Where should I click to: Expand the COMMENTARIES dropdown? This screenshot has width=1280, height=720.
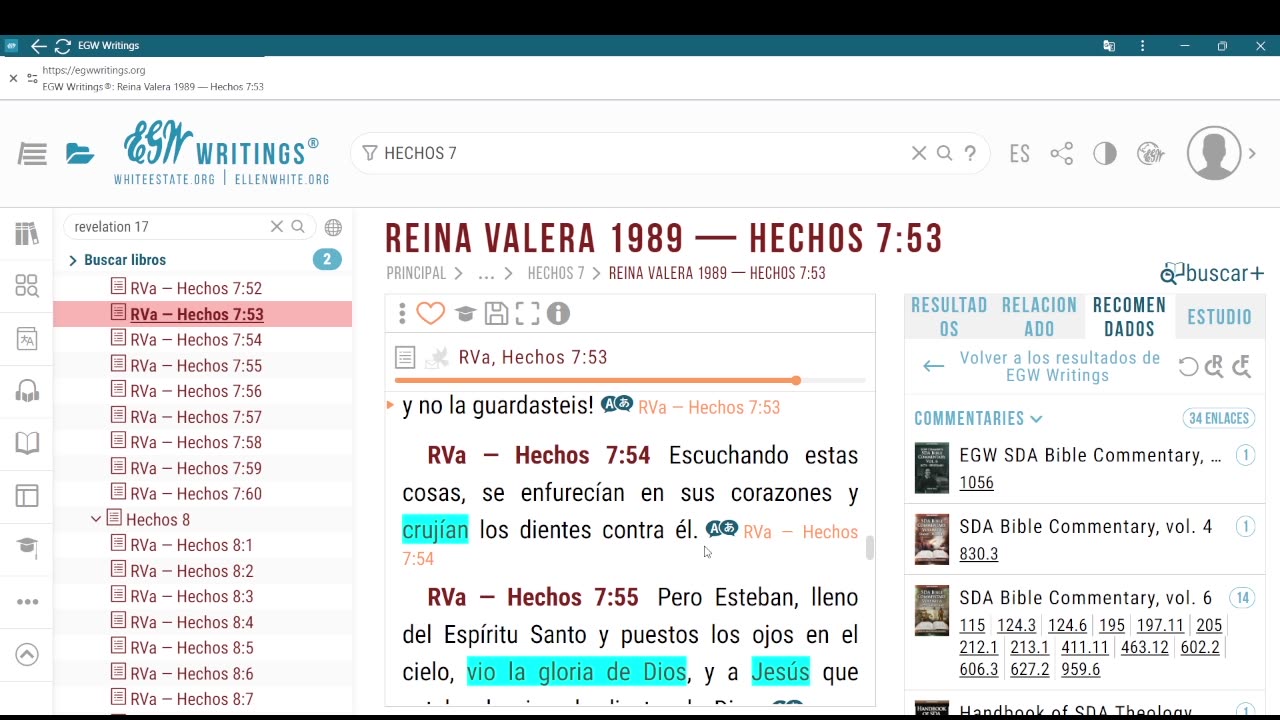click(x=978, y=419)
